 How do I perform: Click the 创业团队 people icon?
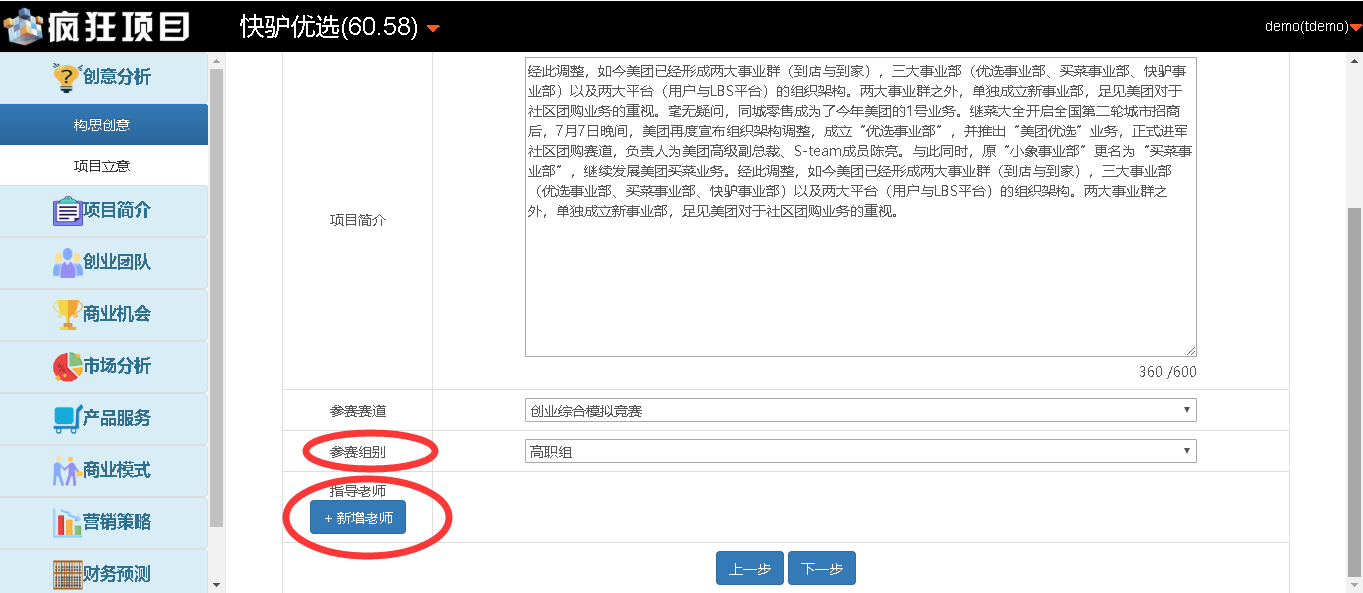67,263
